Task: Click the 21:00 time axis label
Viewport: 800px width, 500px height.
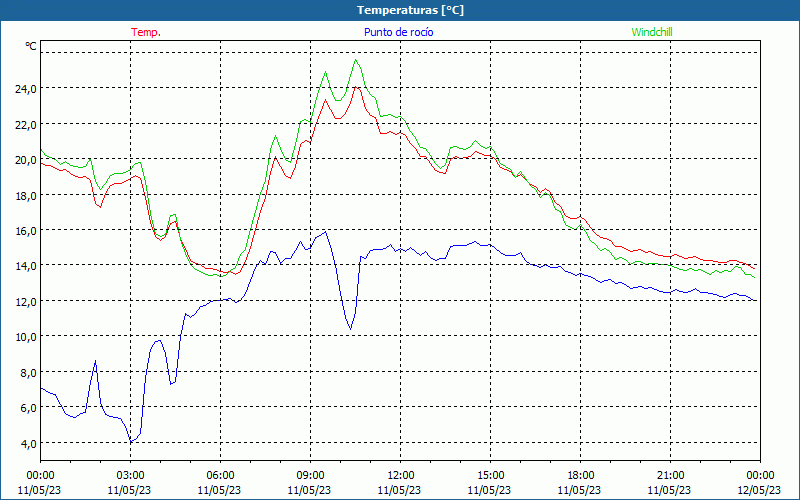Action: 670,476
